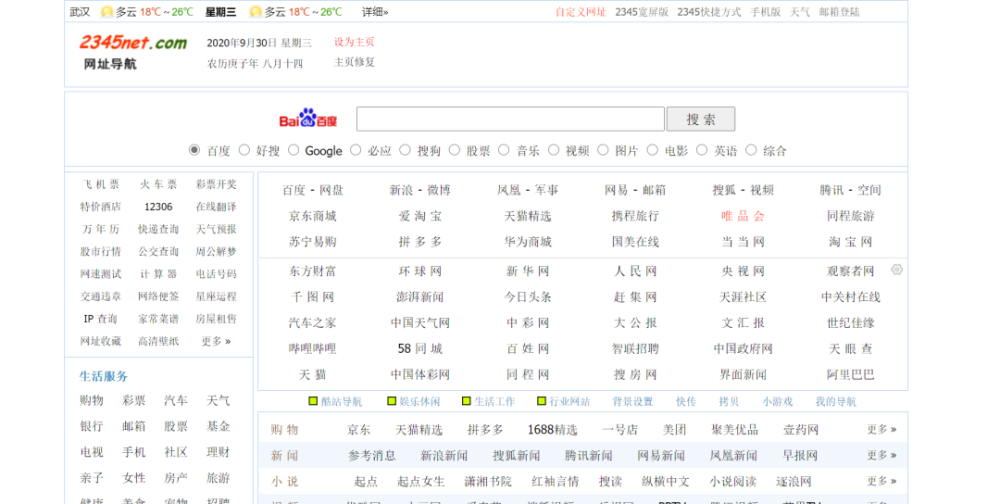The height and width of the screenshot is (504, 1000).
Task: Open the 生活工作 tab
Action: coord(494,402)
